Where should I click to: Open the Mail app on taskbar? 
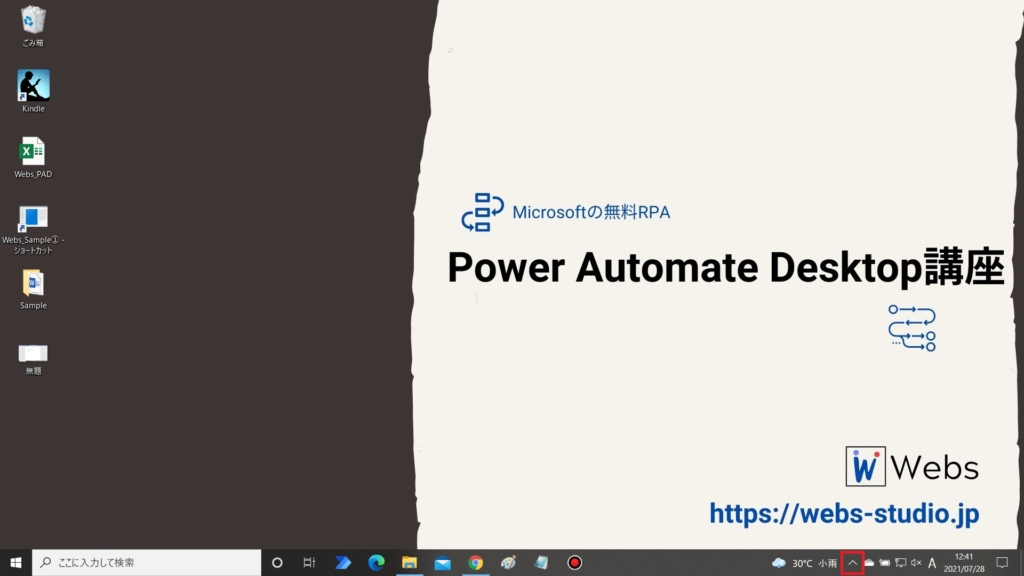click(443, 562)
